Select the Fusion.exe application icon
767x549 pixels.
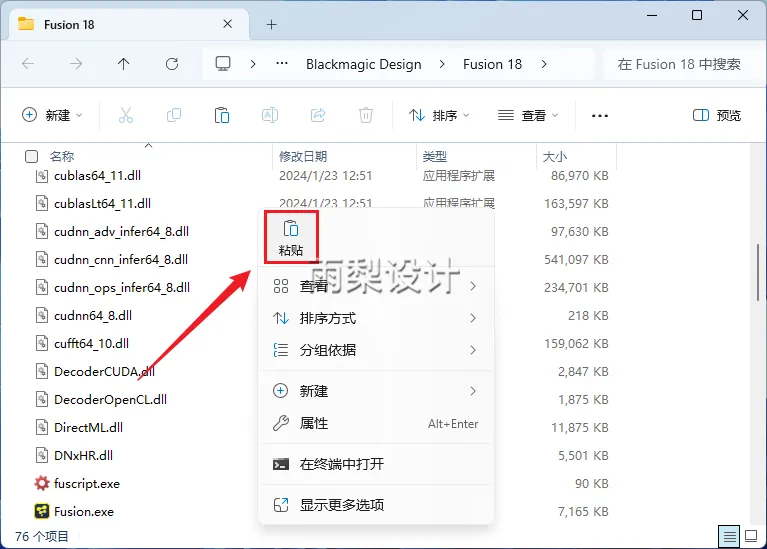coord(42,511)
